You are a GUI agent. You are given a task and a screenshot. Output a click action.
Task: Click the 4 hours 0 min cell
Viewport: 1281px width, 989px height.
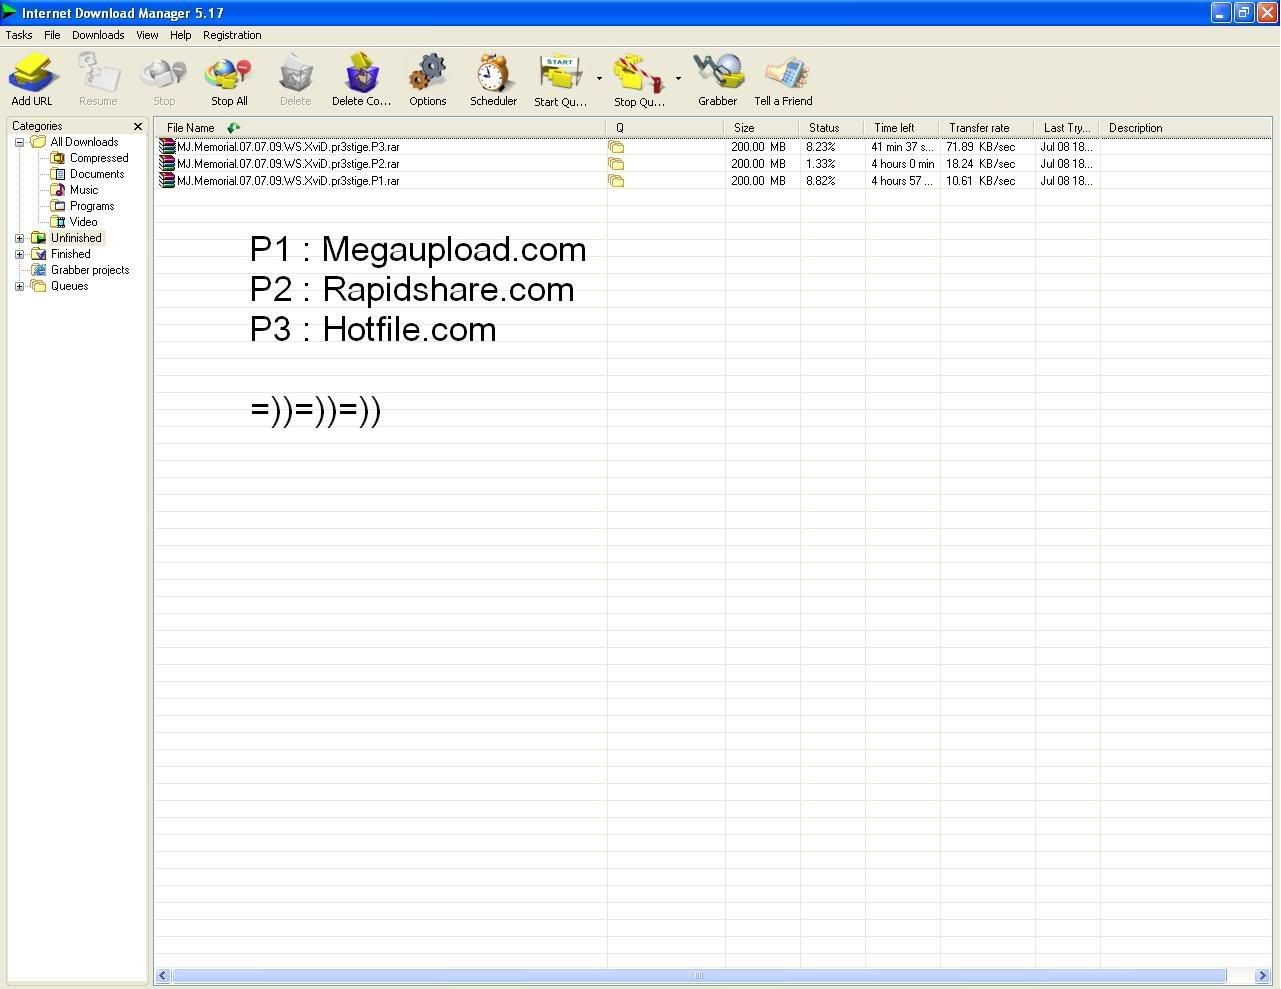tap(902, 164)
